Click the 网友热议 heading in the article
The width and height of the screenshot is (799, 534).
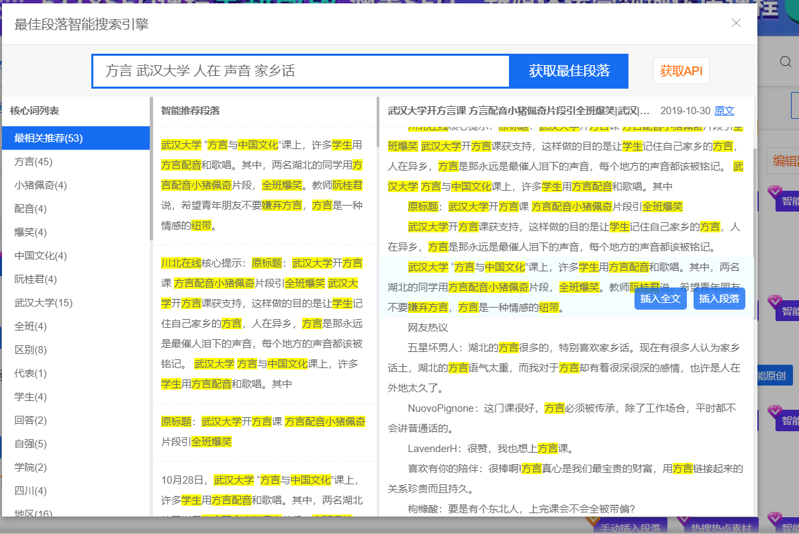click(x=428, y=328)
